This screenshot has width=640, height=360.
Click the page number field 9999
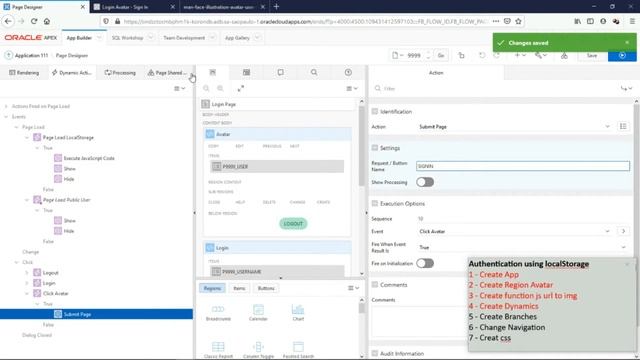click(414, 56)
